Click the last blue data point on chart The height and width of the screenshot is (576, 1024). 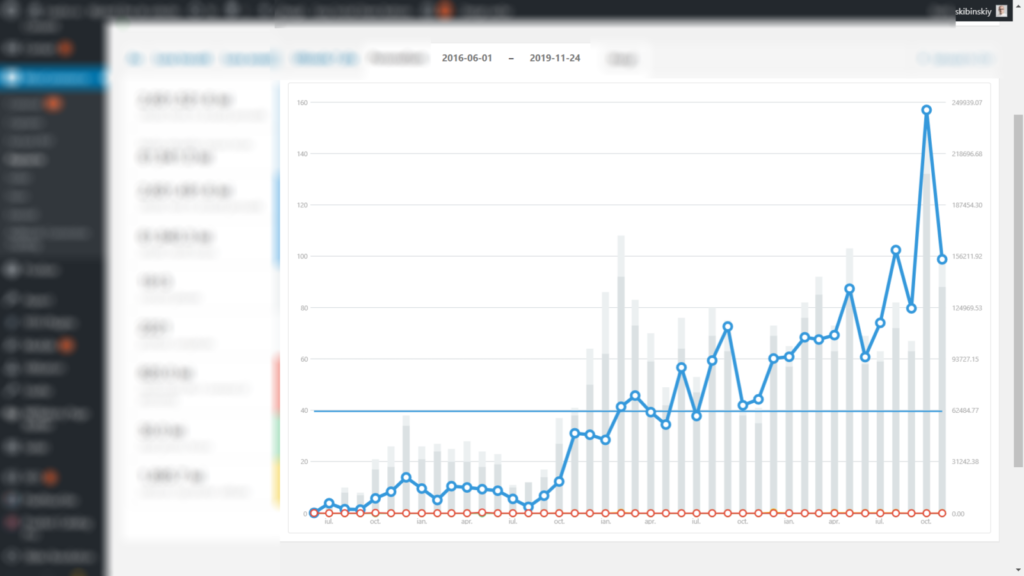[x=942, y=259]
